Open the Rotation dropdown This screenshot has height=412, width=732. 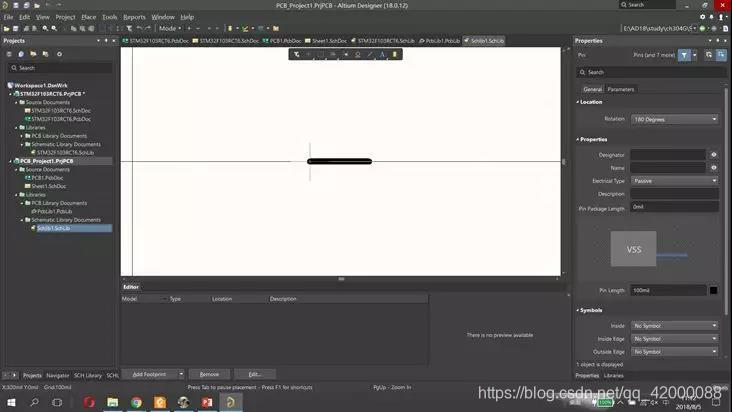pos(675,119)
